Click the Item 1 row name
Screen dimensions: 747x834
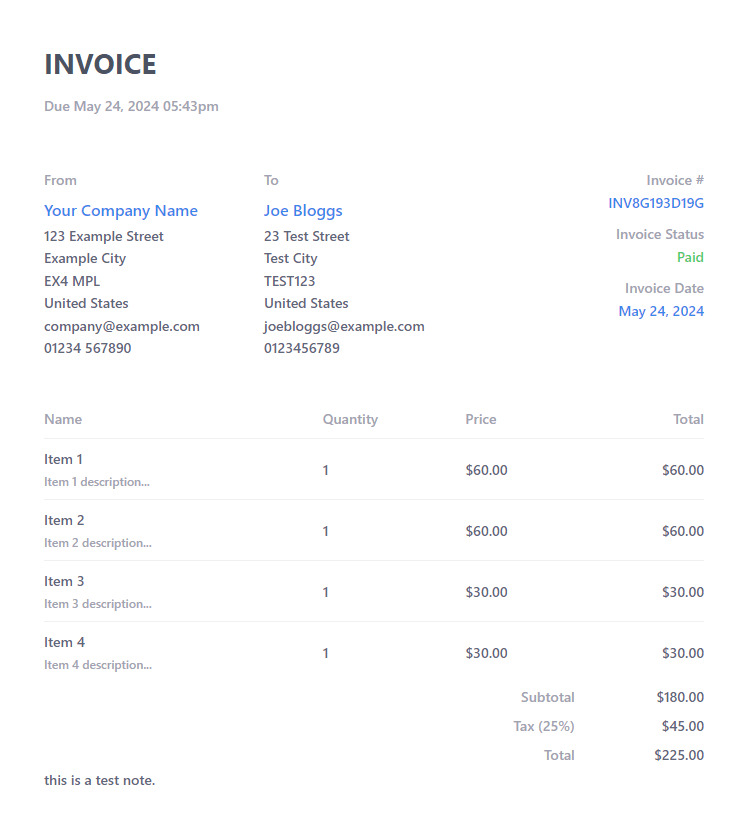pos(63,459)
